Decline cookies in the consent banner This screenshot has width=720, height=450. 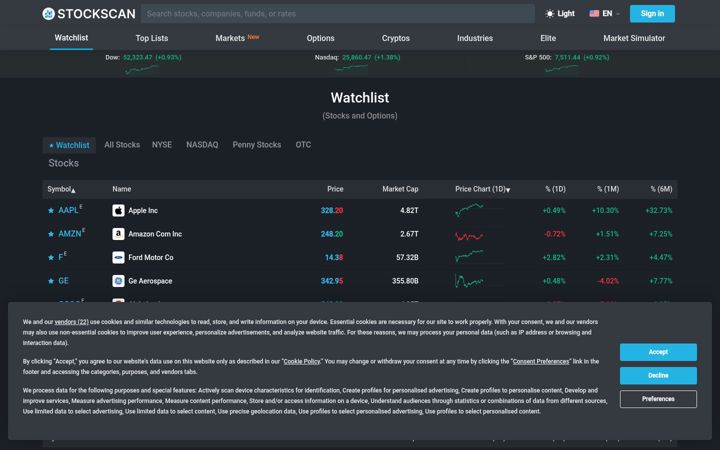tap(658, 376)
